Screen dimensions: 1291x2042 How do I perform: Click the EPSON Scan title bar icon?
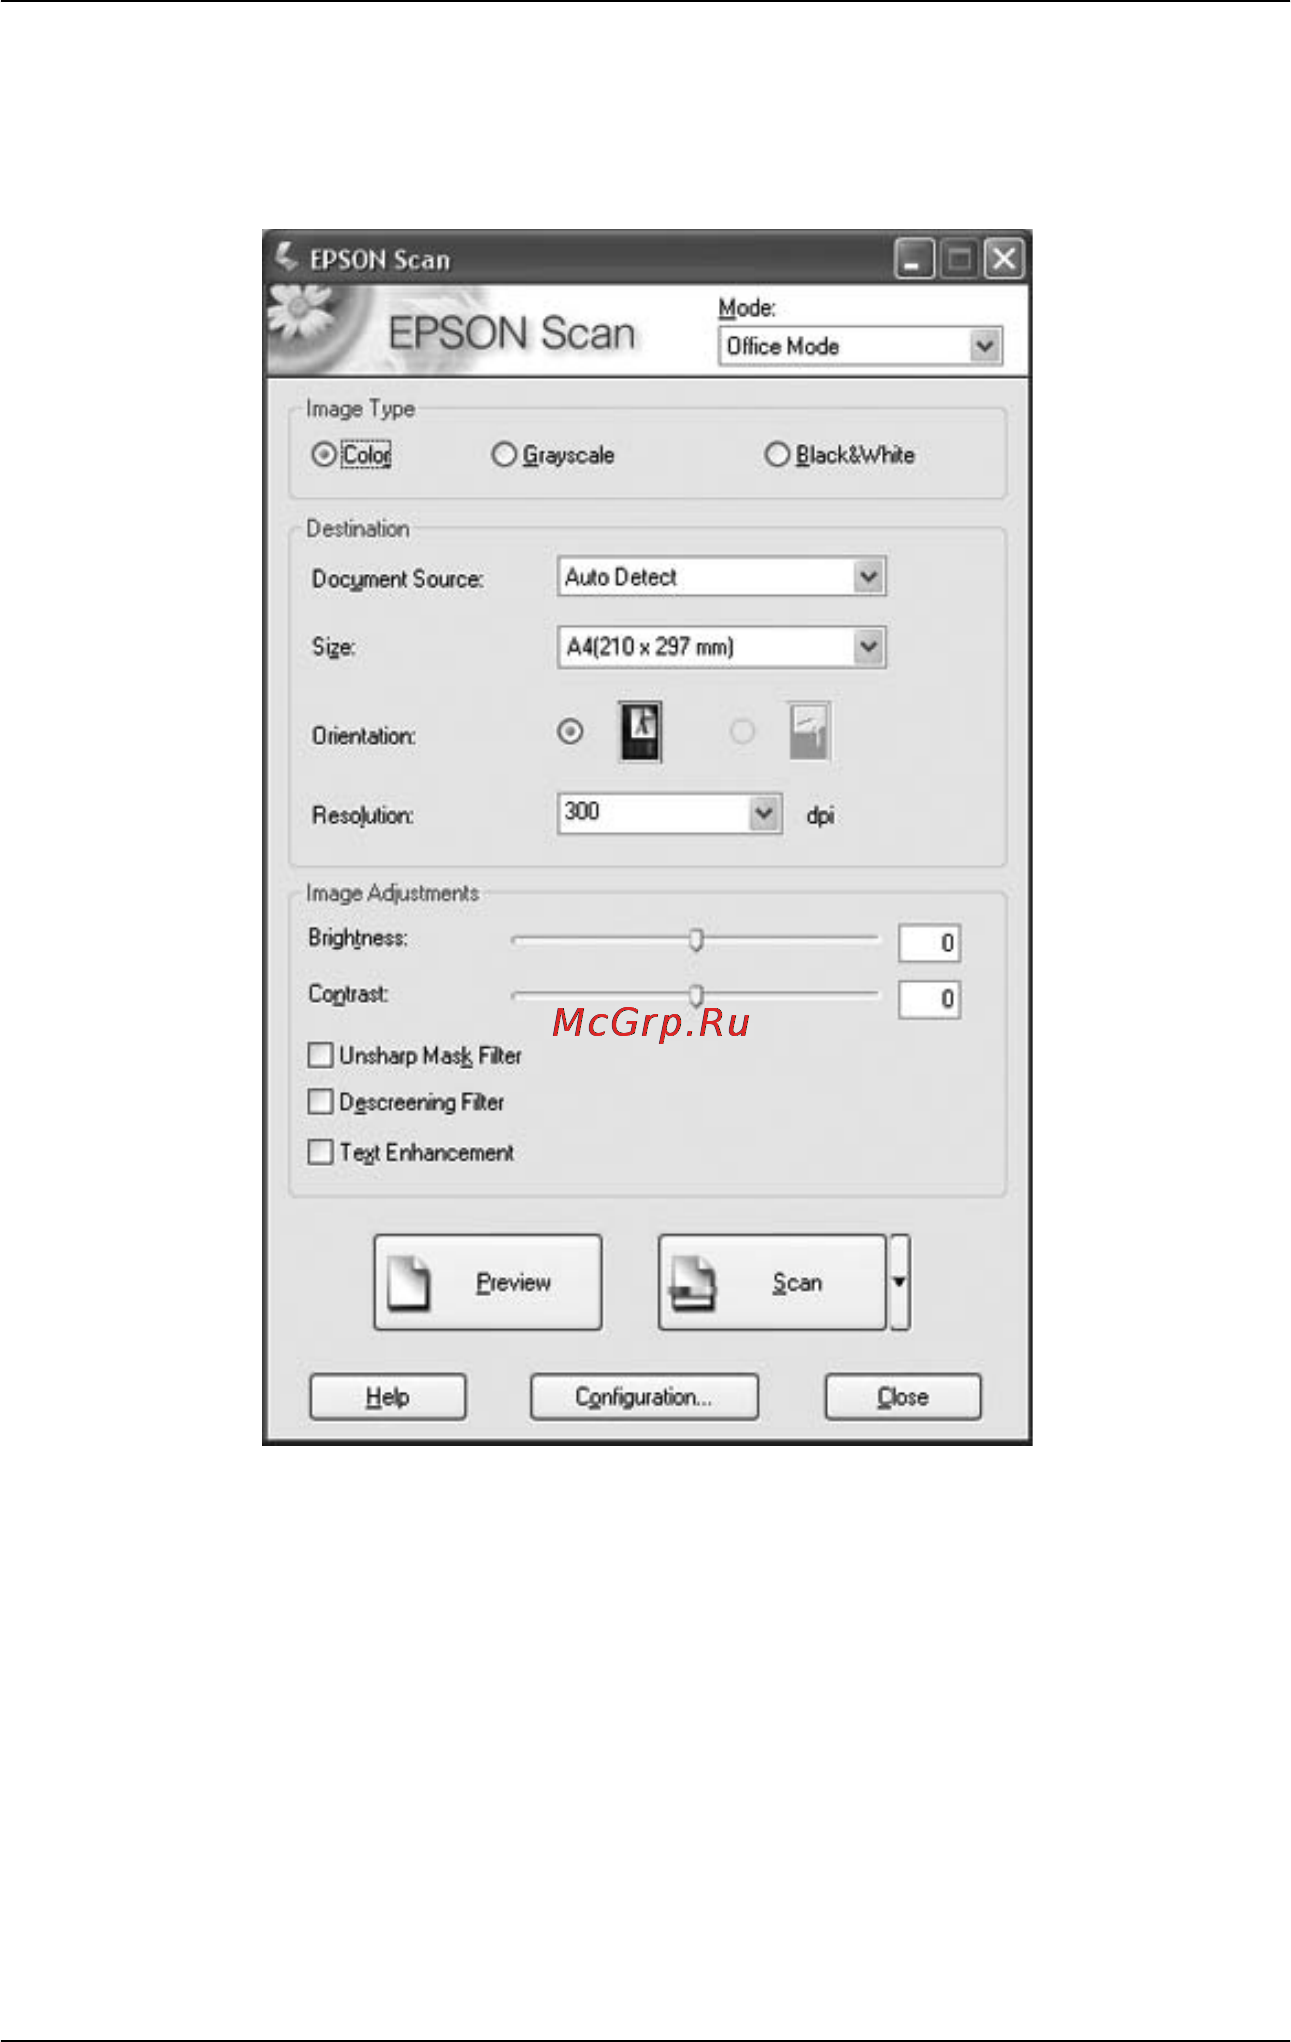pos(287,257)
